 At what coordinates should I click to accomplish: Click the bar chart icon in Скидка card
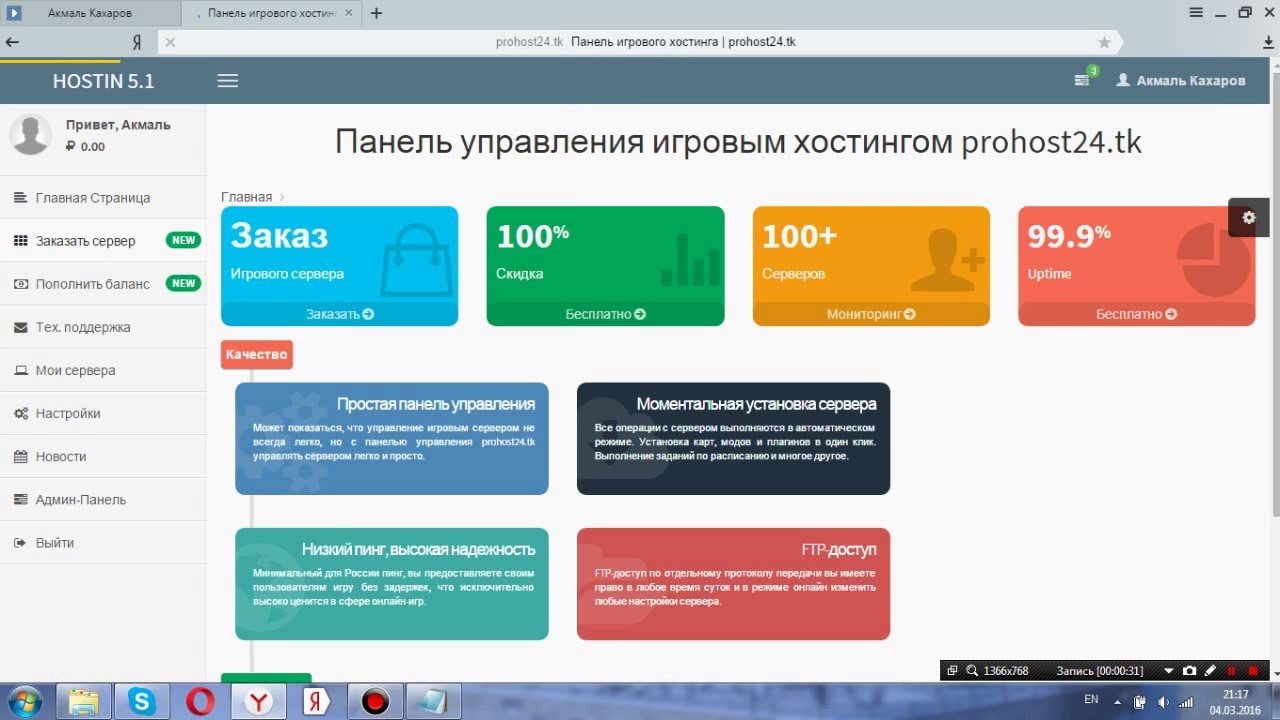[690, 259]
